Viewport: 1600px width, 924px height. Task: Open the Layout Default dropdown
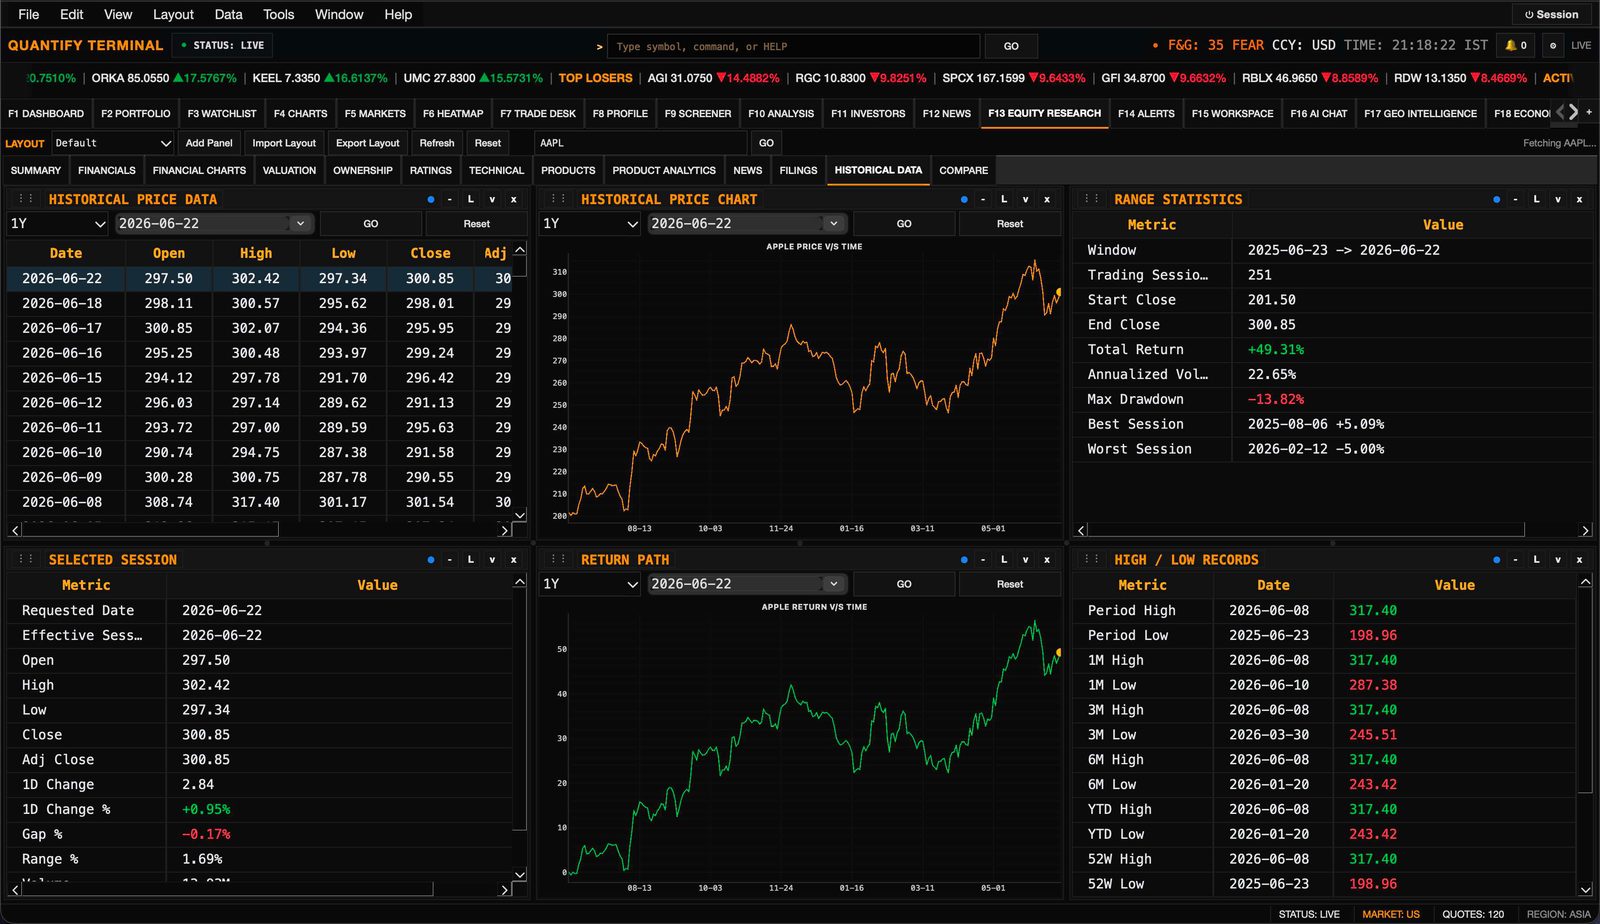[112, 143]
